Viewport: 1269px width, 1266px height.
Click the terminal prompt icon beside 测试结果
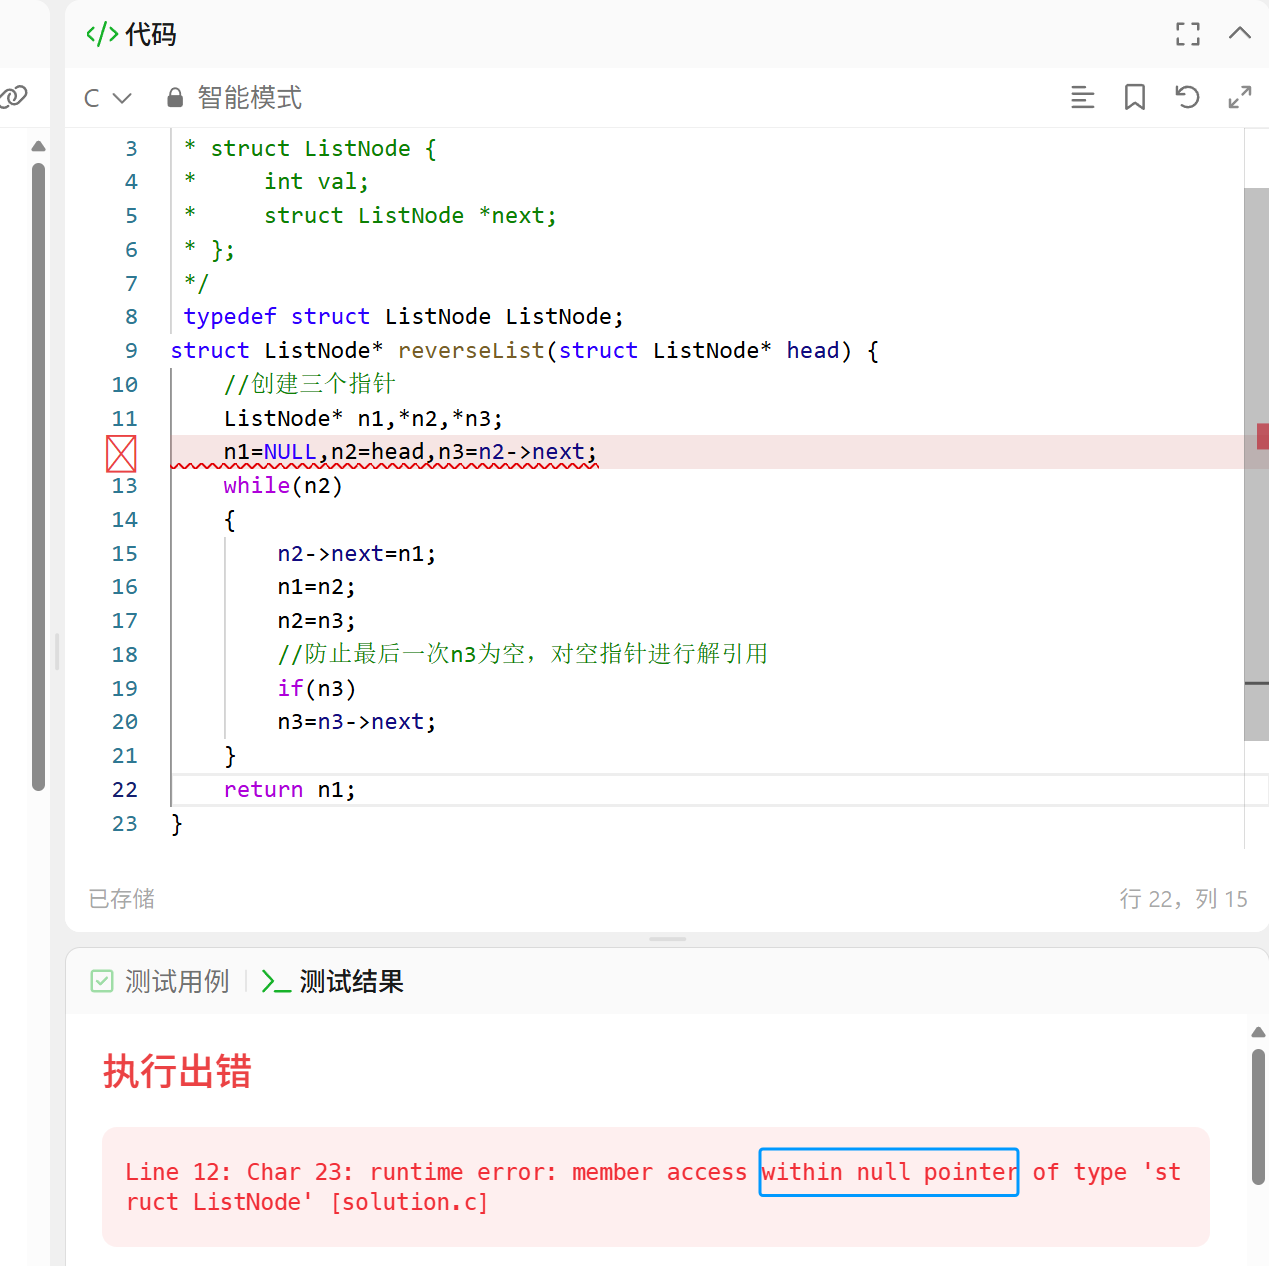276,982
